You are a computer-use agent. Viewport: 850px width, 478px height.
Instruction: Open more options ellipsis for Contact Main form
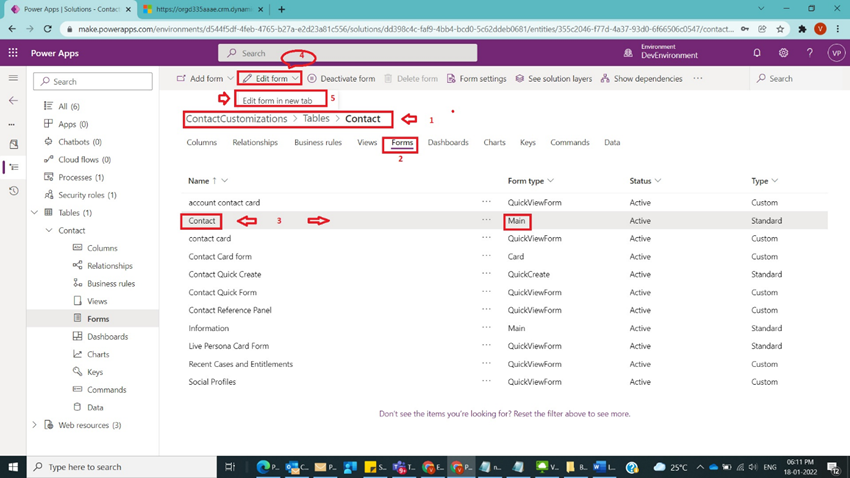pyautogui.click(x=486, y=220)
